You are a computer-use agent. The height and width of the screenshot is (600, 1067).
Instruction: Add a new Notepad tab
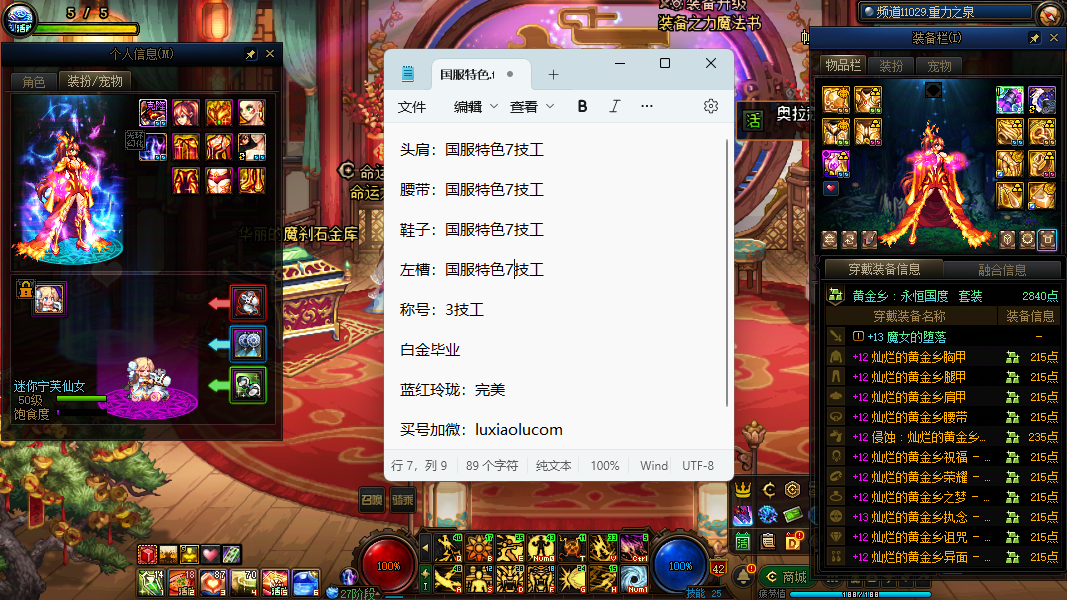553,75
